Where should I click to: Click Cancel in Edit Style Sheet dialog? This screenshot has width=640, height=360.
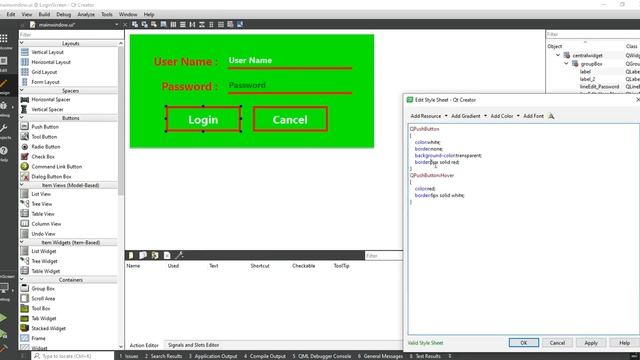click(x=557, y=343)
